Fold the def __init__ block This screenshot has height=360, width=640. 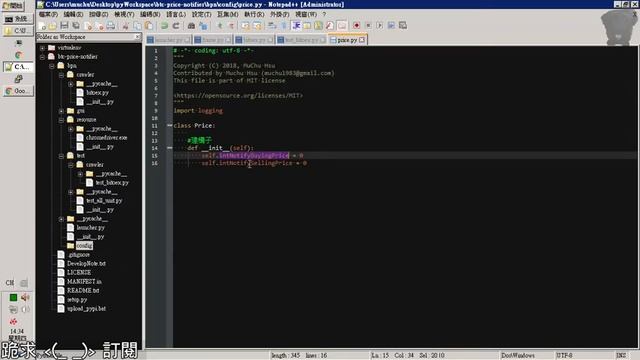169,148
